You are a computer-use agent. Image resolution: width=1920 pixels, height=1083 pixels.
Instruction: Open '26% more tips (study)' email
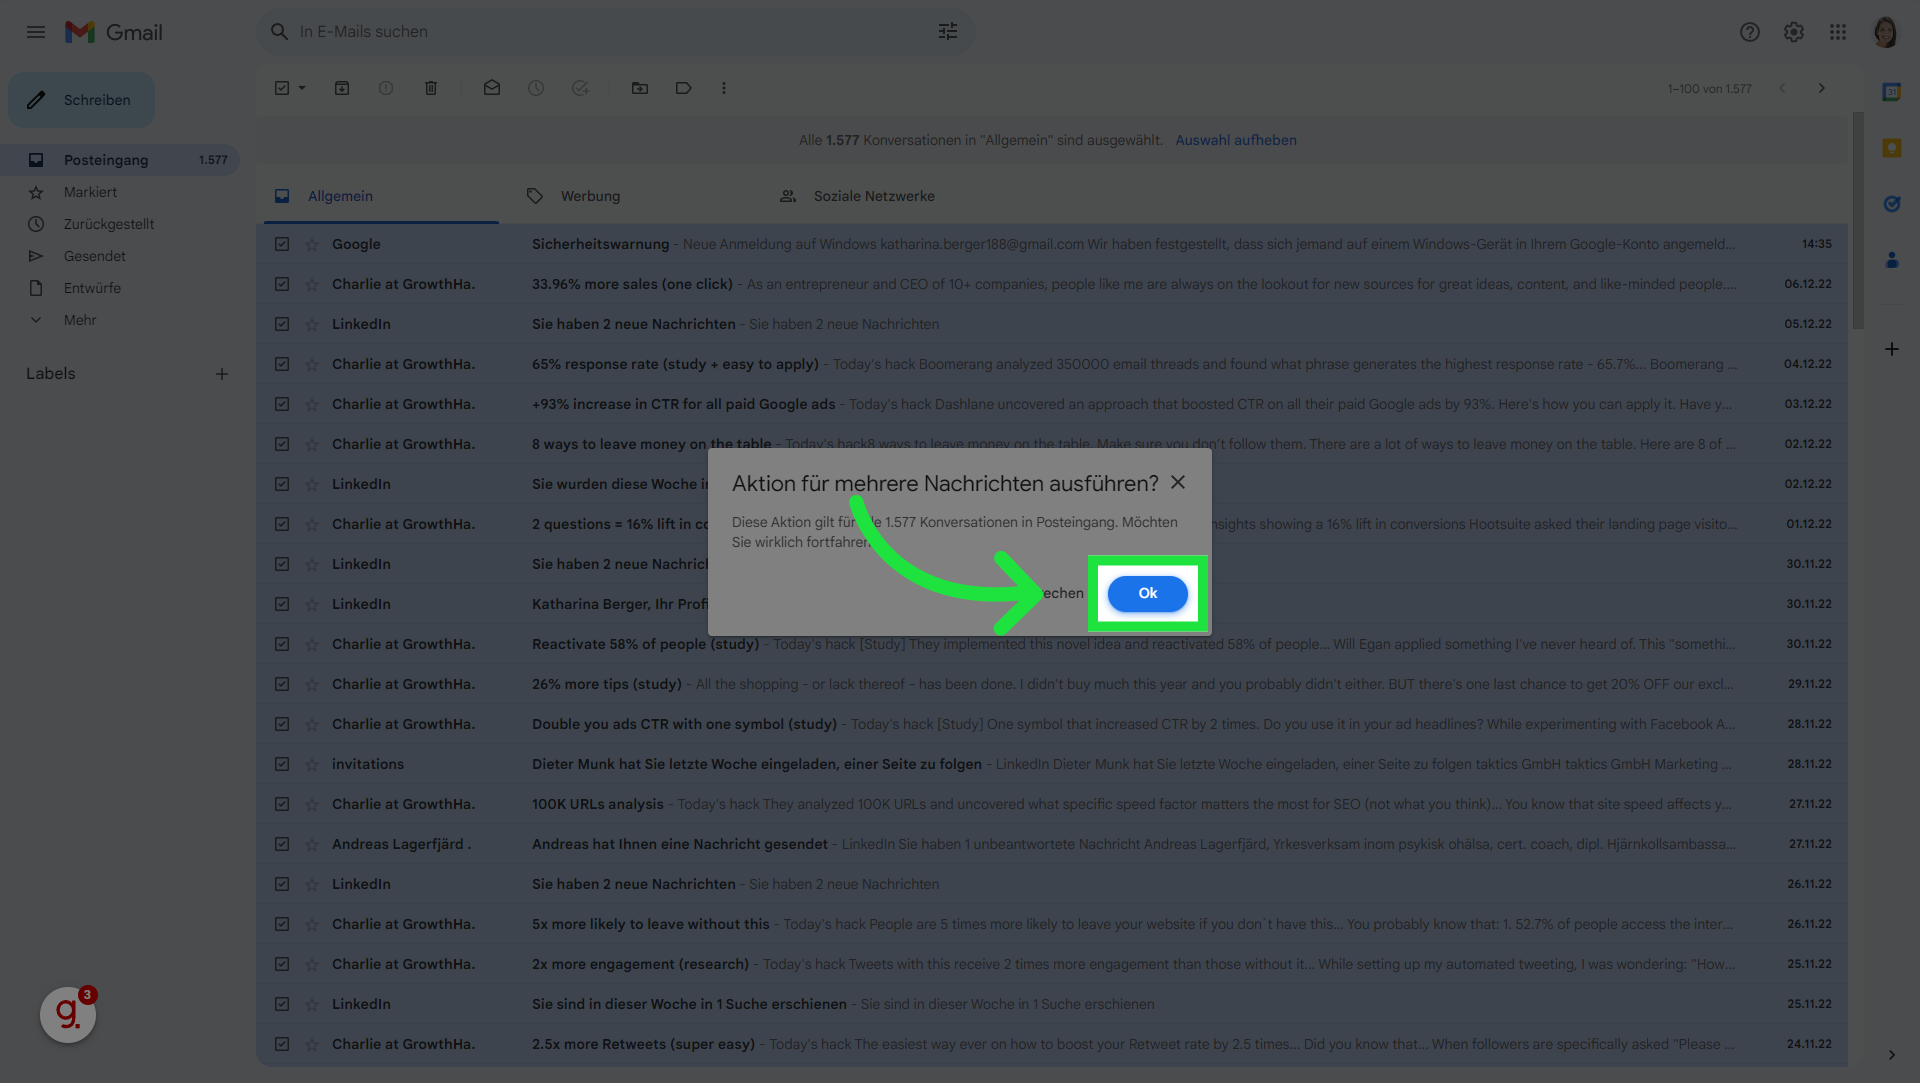(x=1052, y=684)
